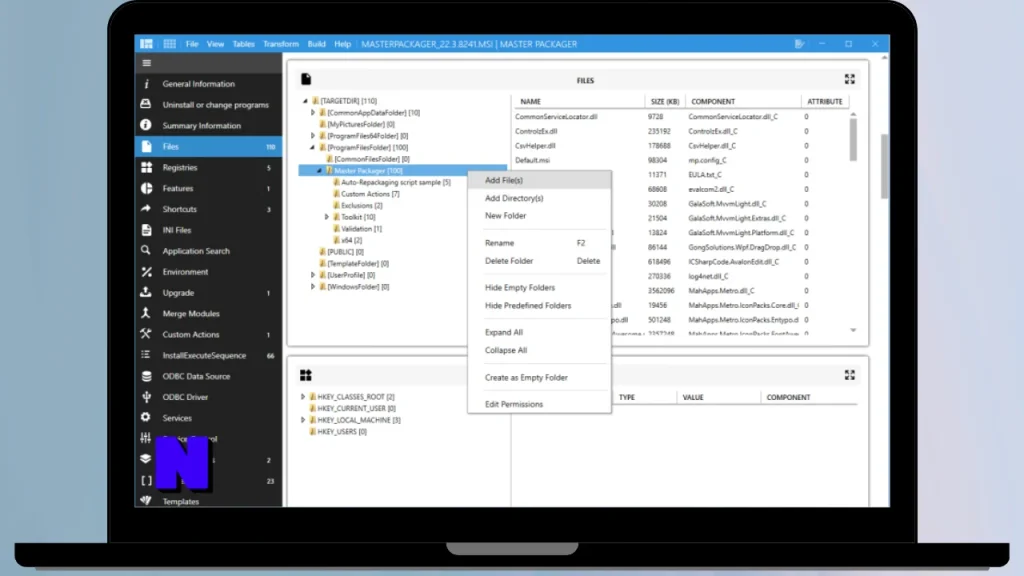Click the General Information icon
1024x576 pixels.
[x=146, y=84]
